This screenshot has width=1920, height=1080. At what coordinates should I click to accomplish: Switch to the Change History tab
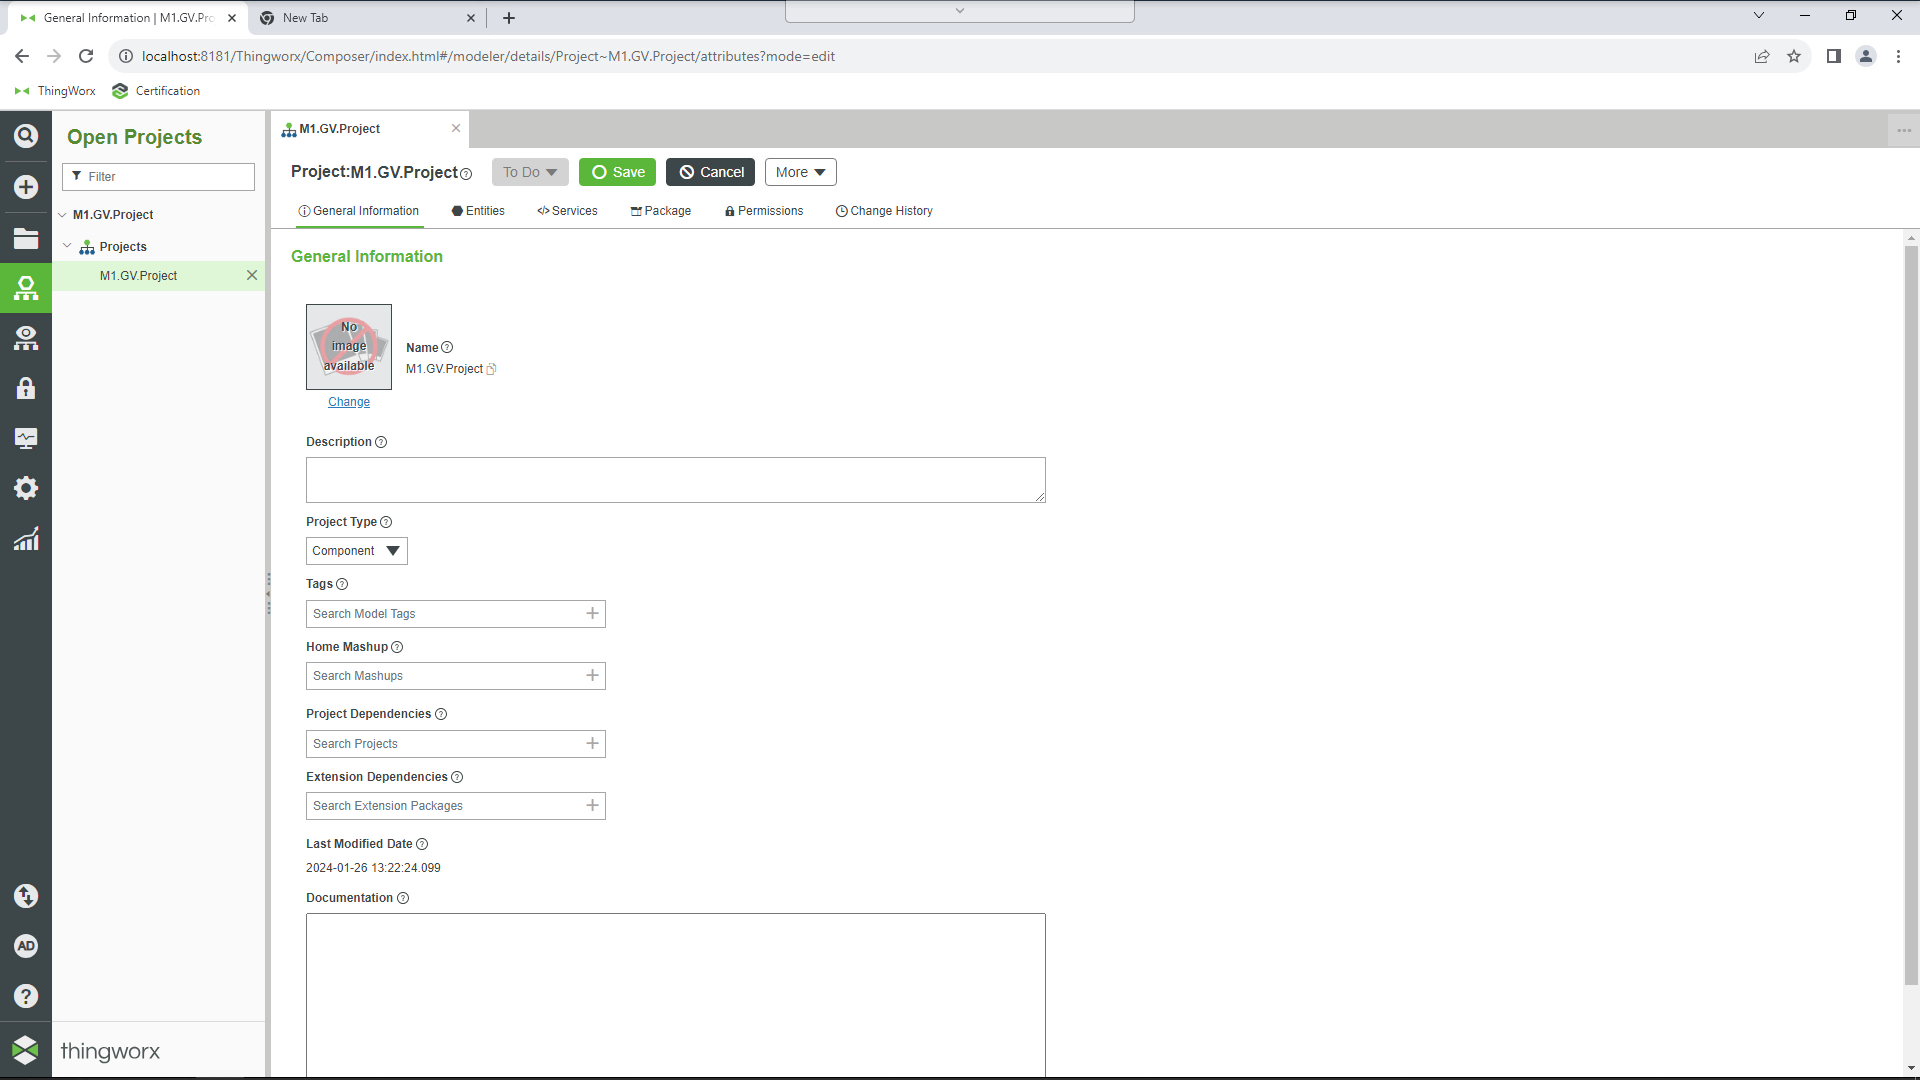(x=884, y=211)
